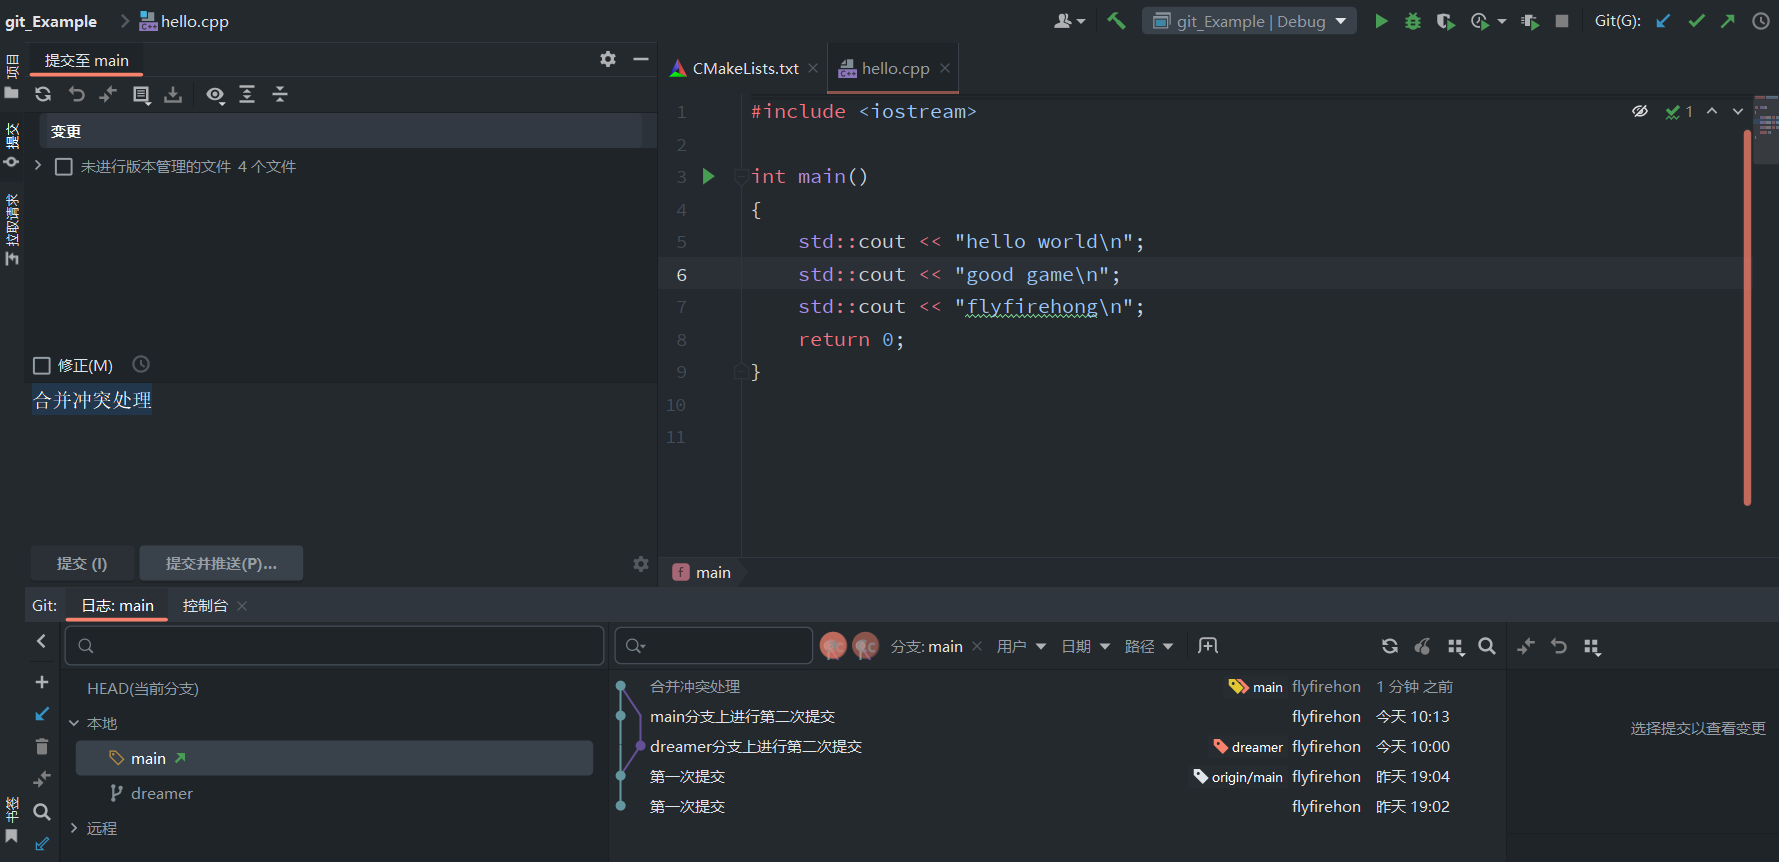Stop the running process

click(x=1562, y=21)
